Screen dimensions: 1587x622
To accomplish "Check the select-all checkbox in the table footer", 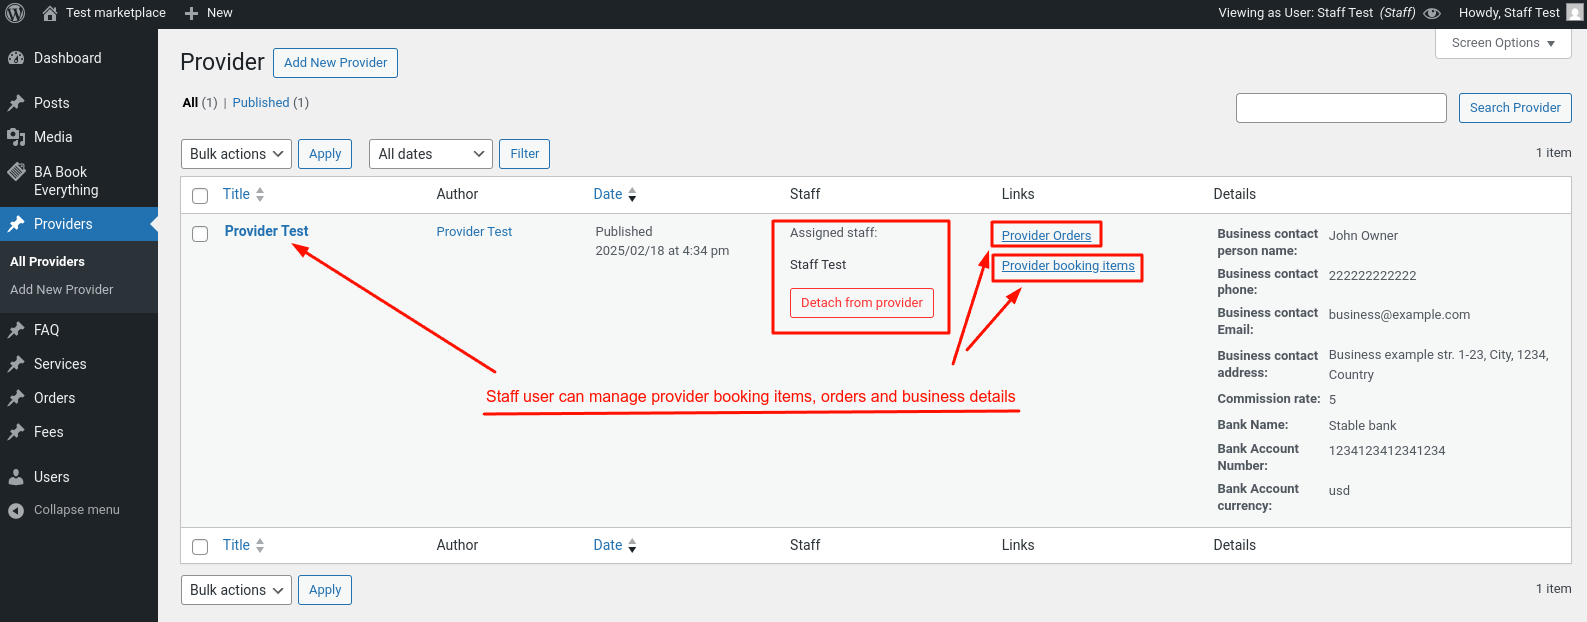I will (200, 546).
